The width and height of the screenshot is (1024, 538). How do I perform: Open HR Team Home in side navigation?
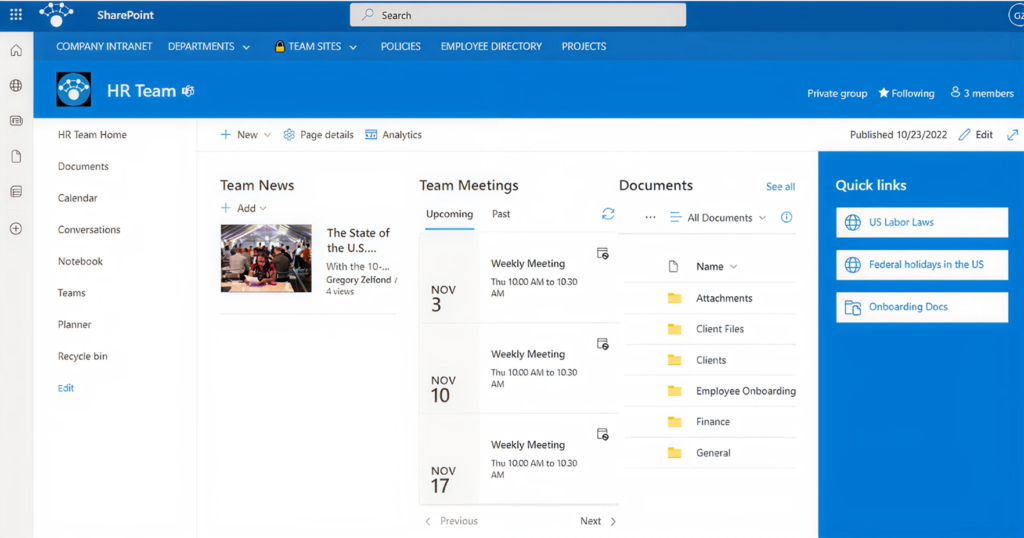tap(92, 134)
